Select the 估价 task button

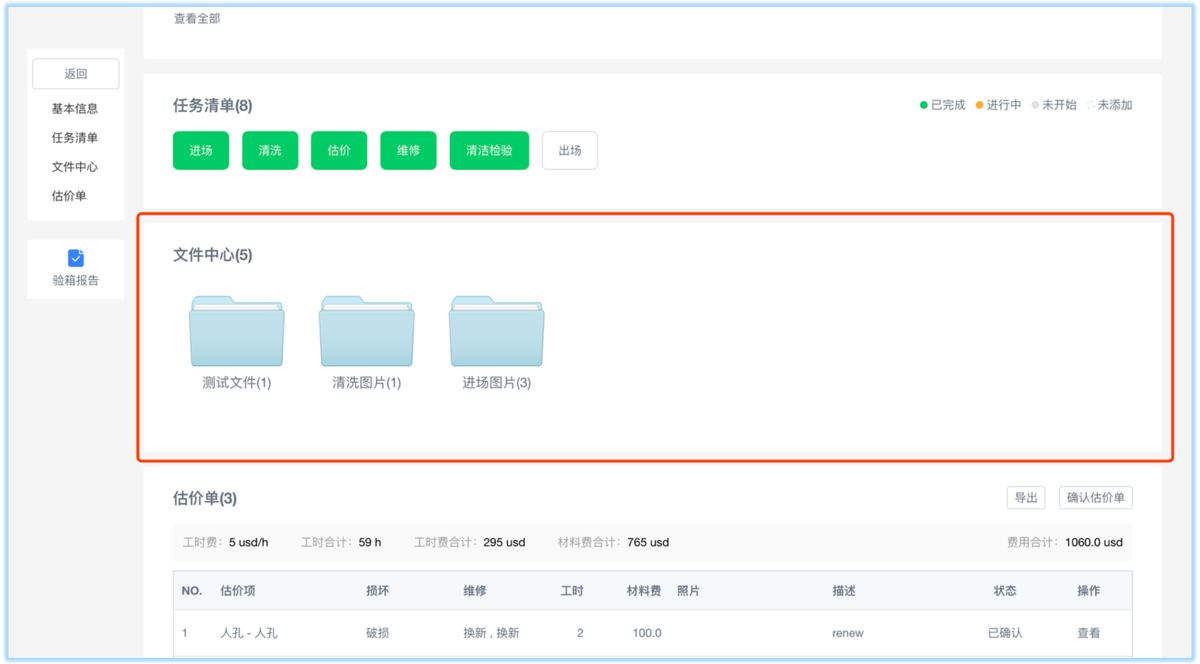[339, 150]
